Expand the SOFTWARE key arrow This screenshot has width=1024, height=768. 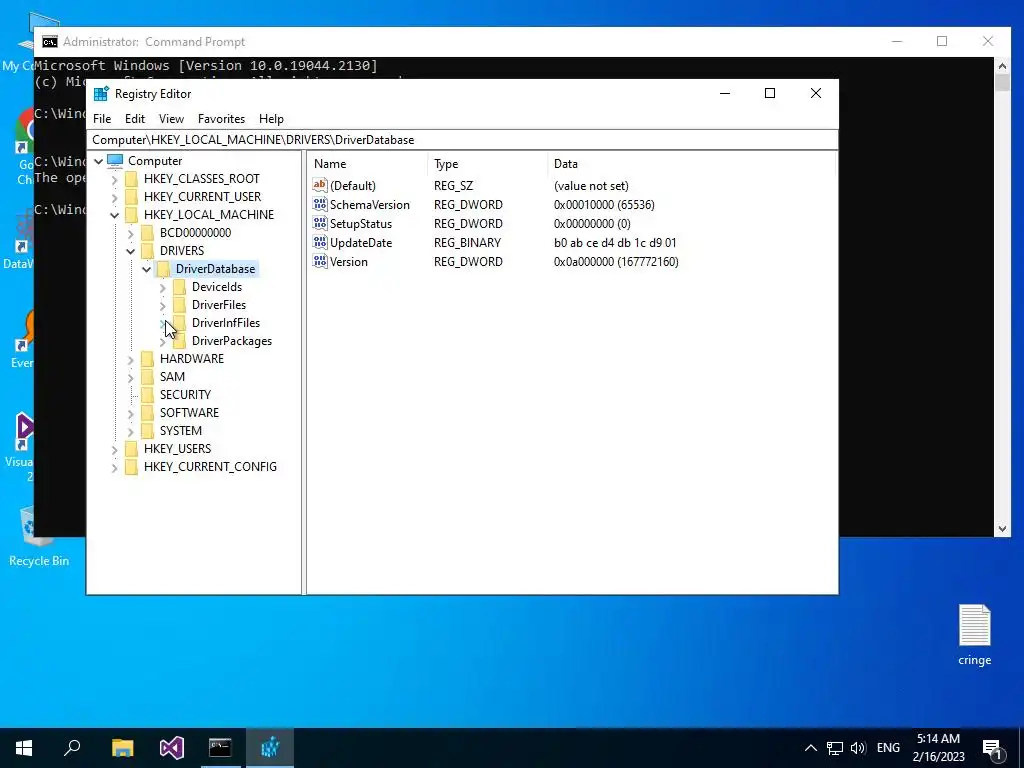click(131, 413)
